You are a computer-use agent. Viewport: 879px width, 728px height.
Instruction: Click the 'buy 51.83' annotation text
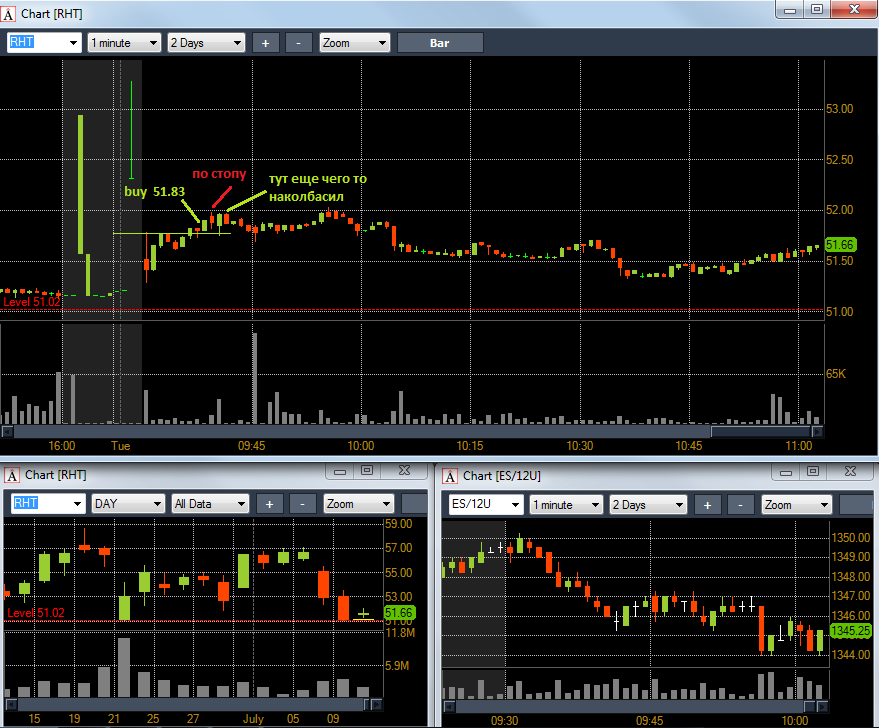point(154,192)
